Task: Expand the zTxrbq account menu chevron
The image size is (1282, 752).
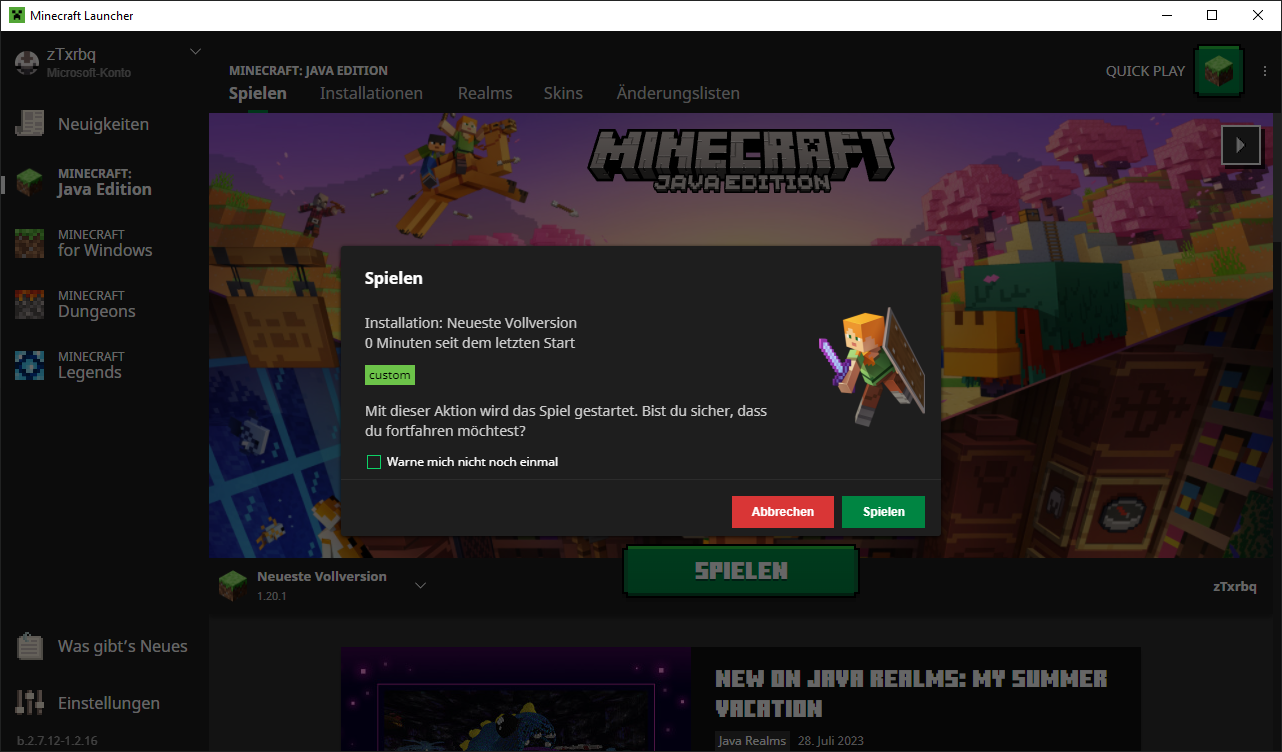Action: click(195, 51)
